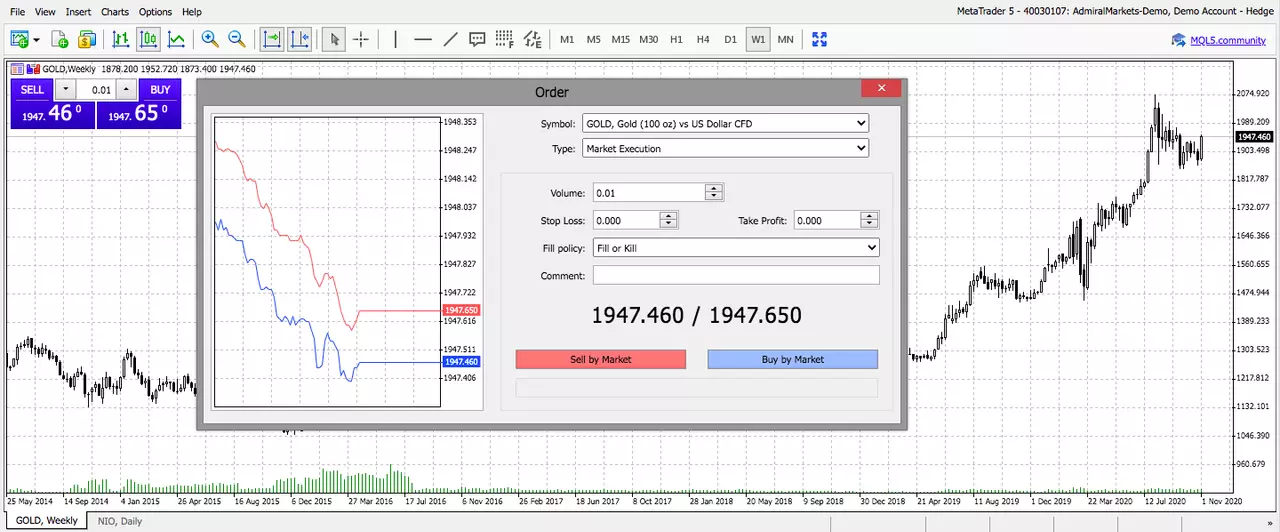Open the Fill policy dropdown
This screenshot has height=532, width=1280.
click(736, 247)
